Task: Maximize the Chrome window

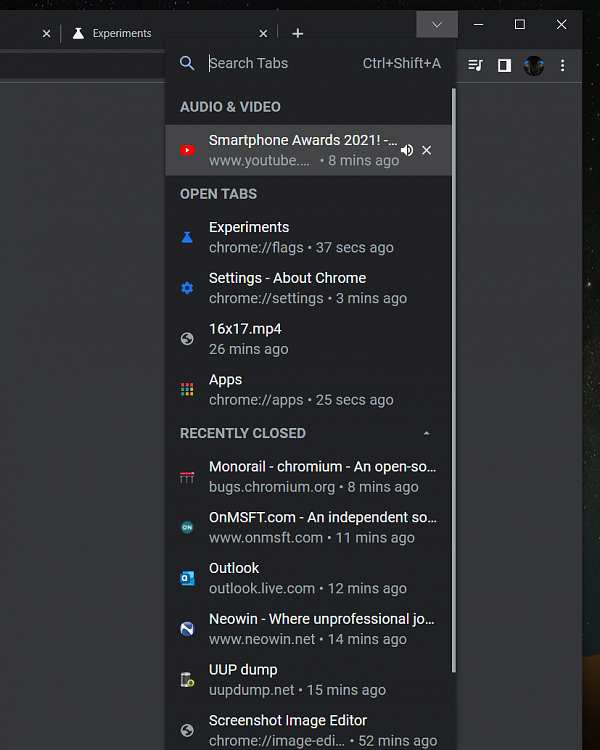Action: click(x=520, y=24)
